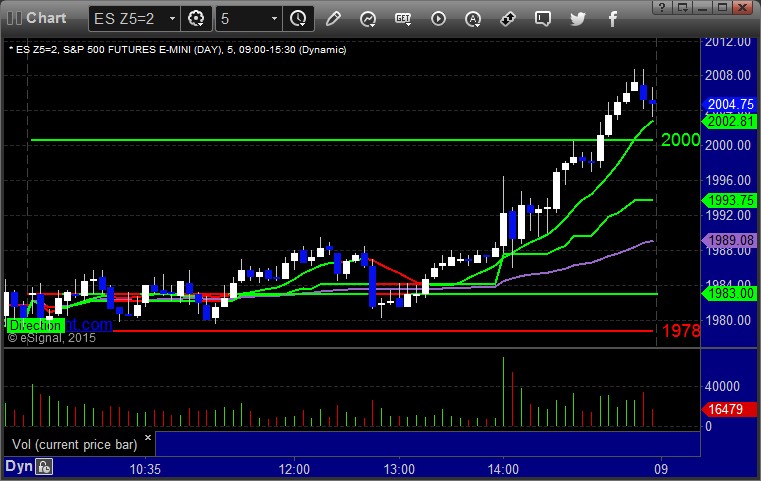Click the purple 1989.08 price marker
The image size is (761, 481).
pos(730,240)
